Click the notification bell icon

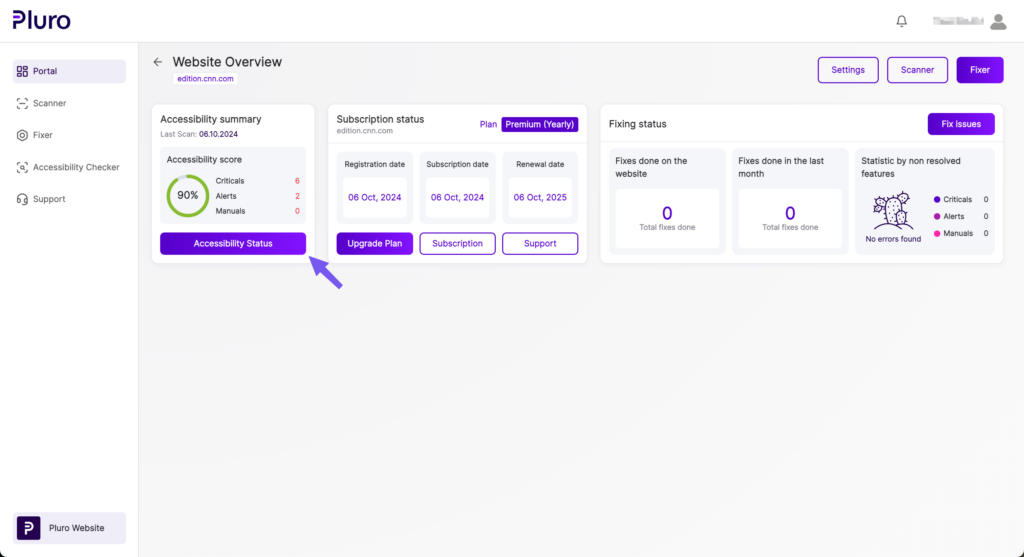coord(902,21)
